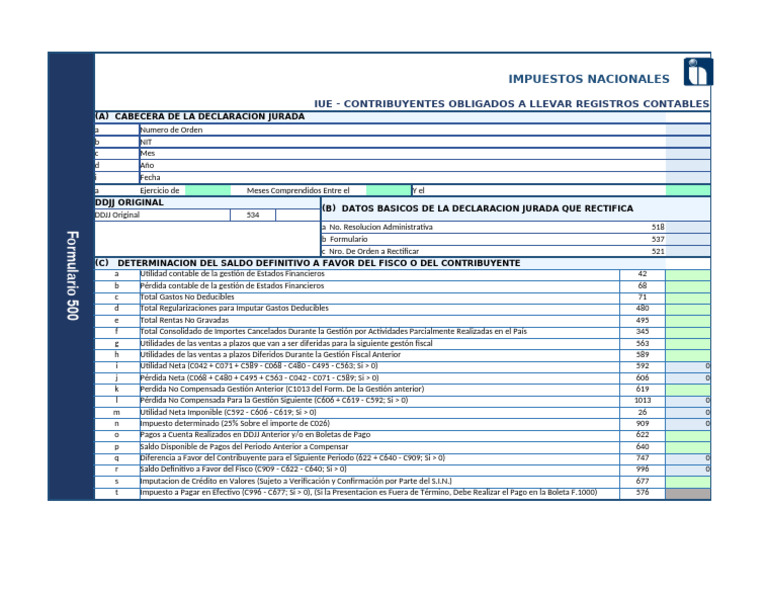This screenshot has width=768, height=594.
Task: Click green cell for code 619 row
Action: (x=688, y=389)
